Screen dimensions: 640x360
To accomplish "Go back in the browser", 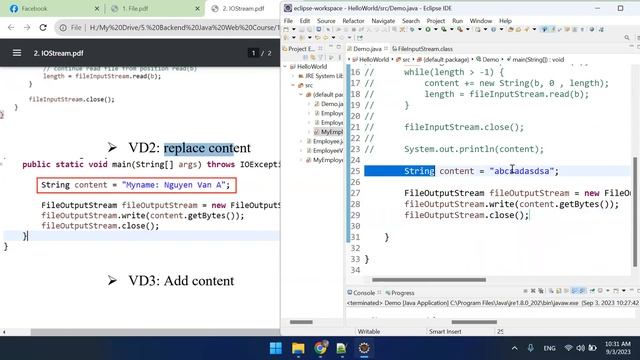I will [x=11, y=27].
